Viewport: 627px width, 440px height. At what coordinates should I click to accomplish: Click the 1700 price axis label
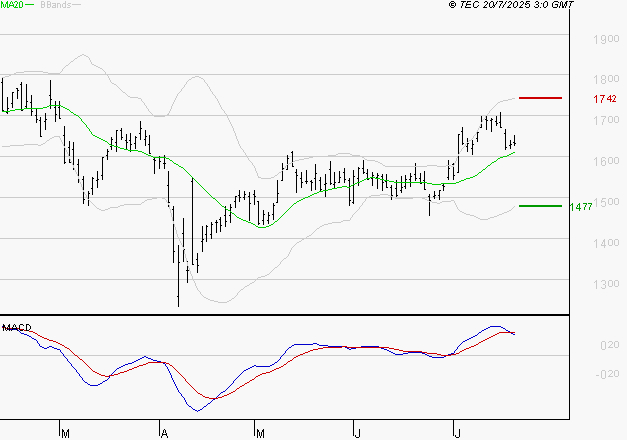click(606, 120)
